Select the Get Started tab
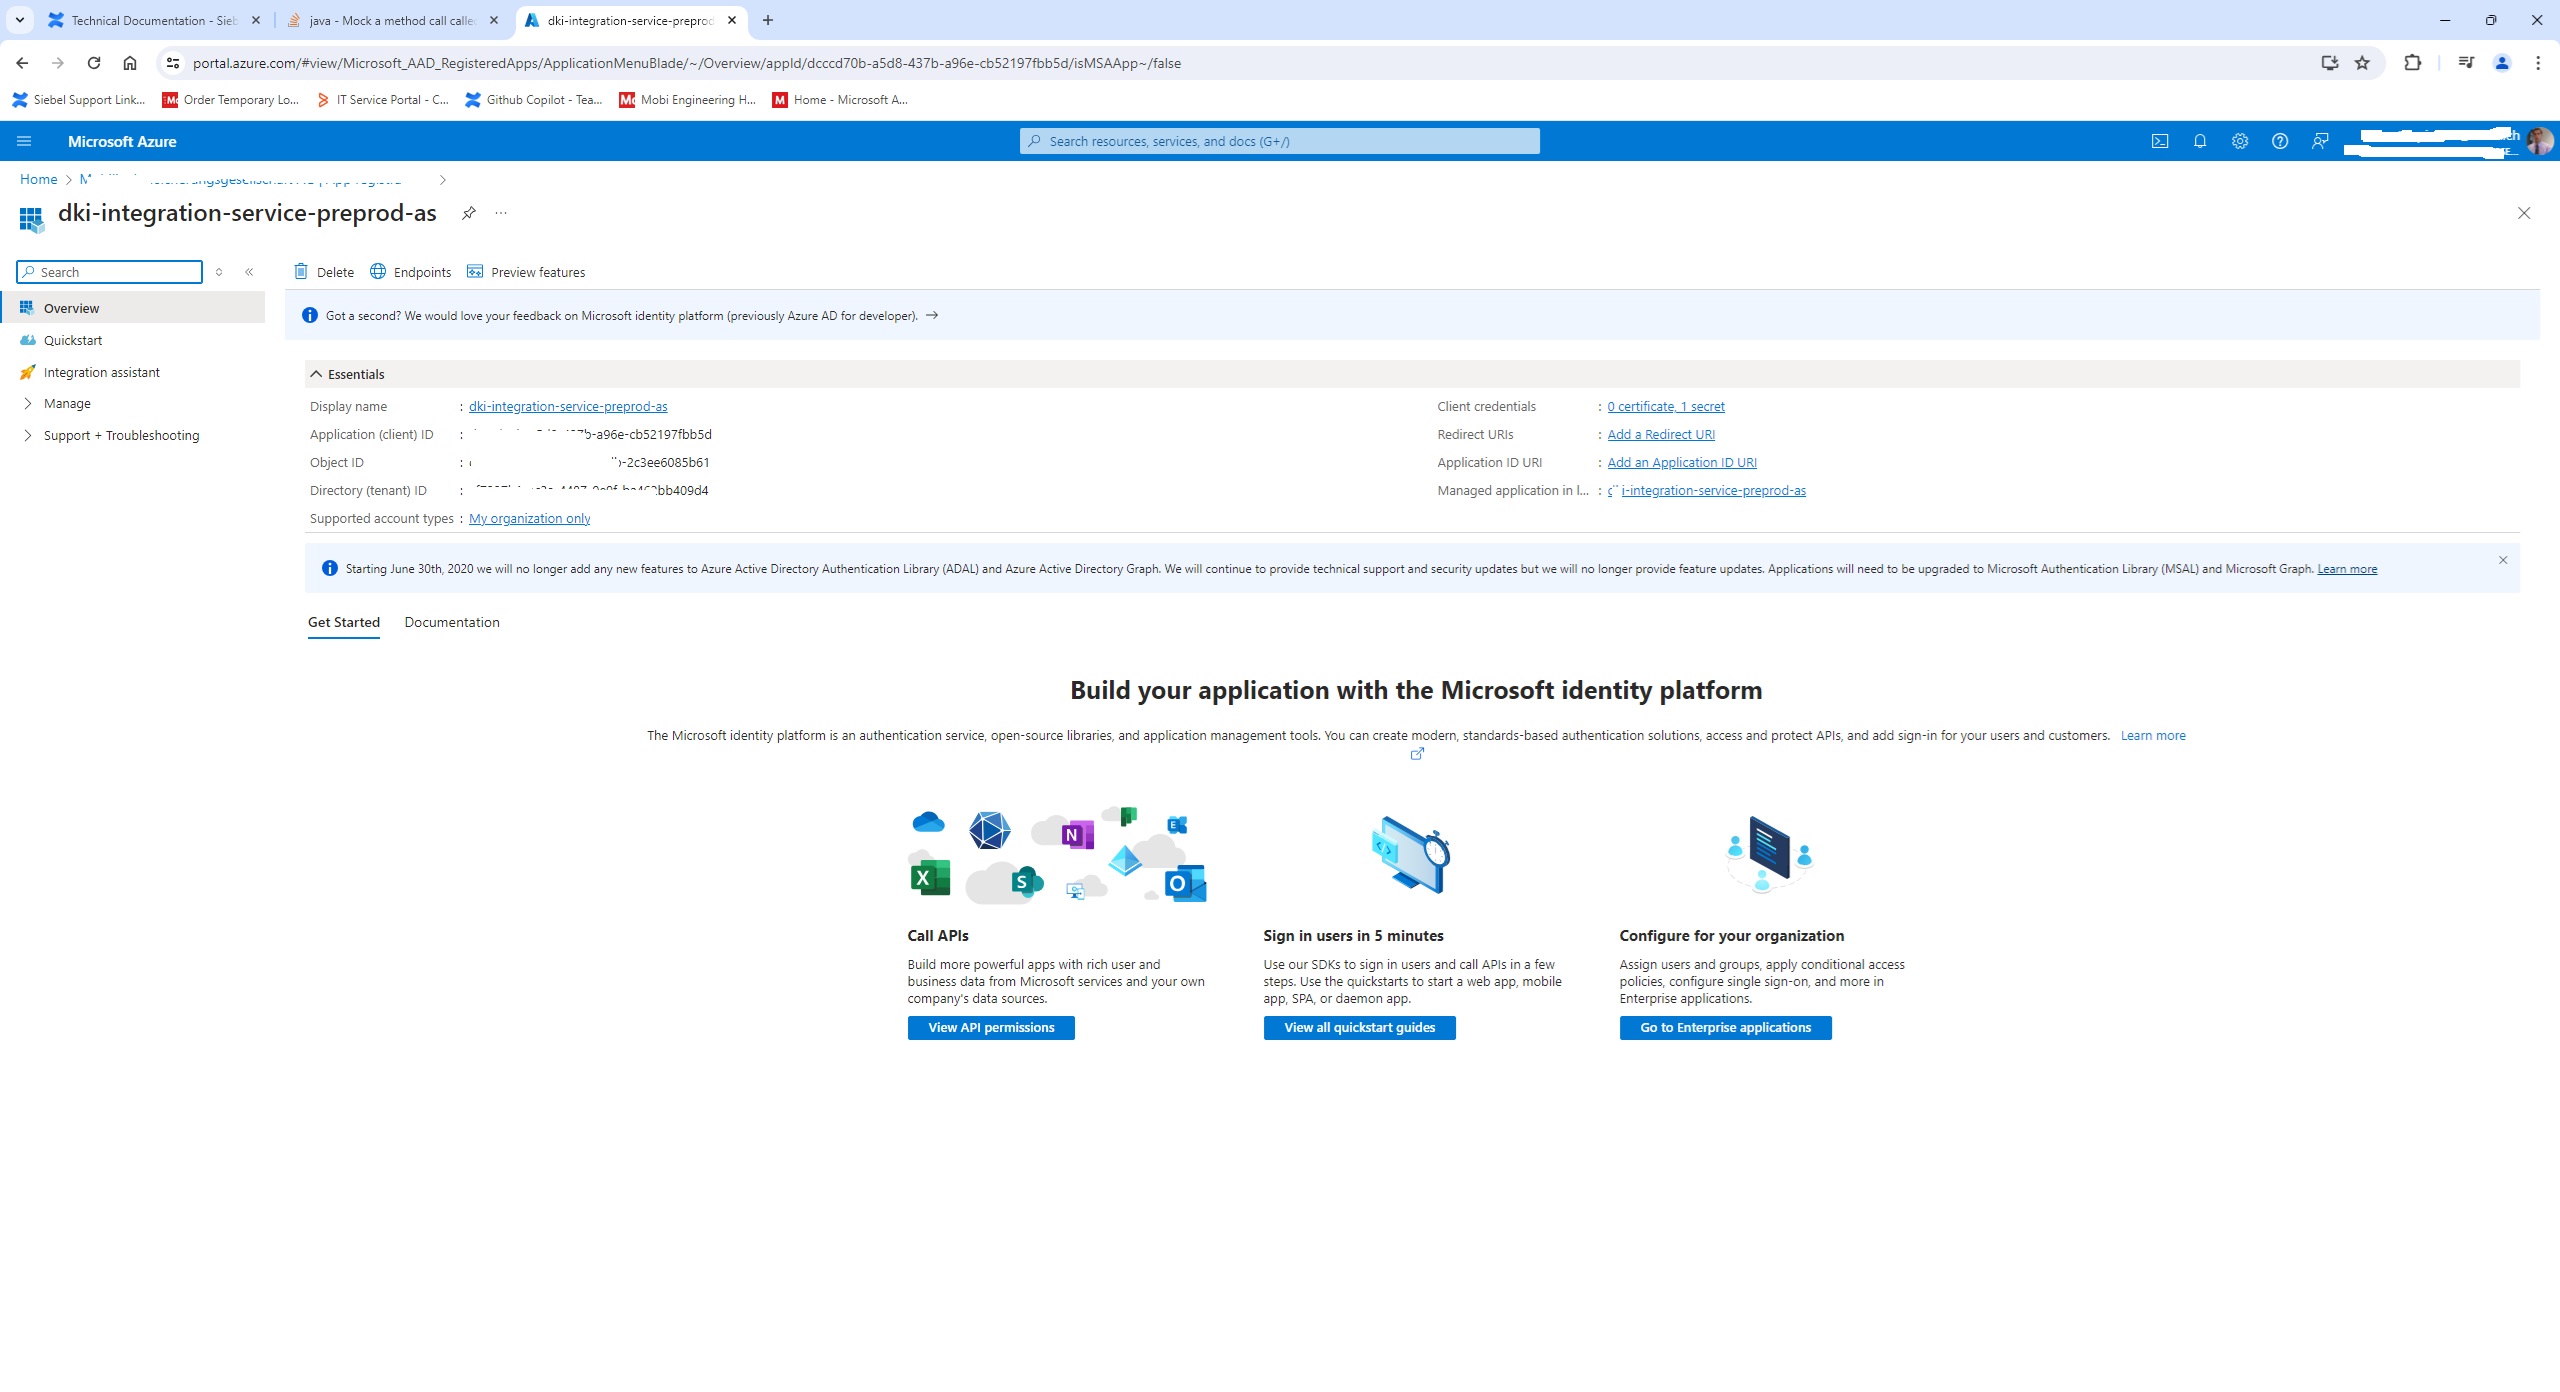Screen dimensions: 2560x1392 pos(344,622)
